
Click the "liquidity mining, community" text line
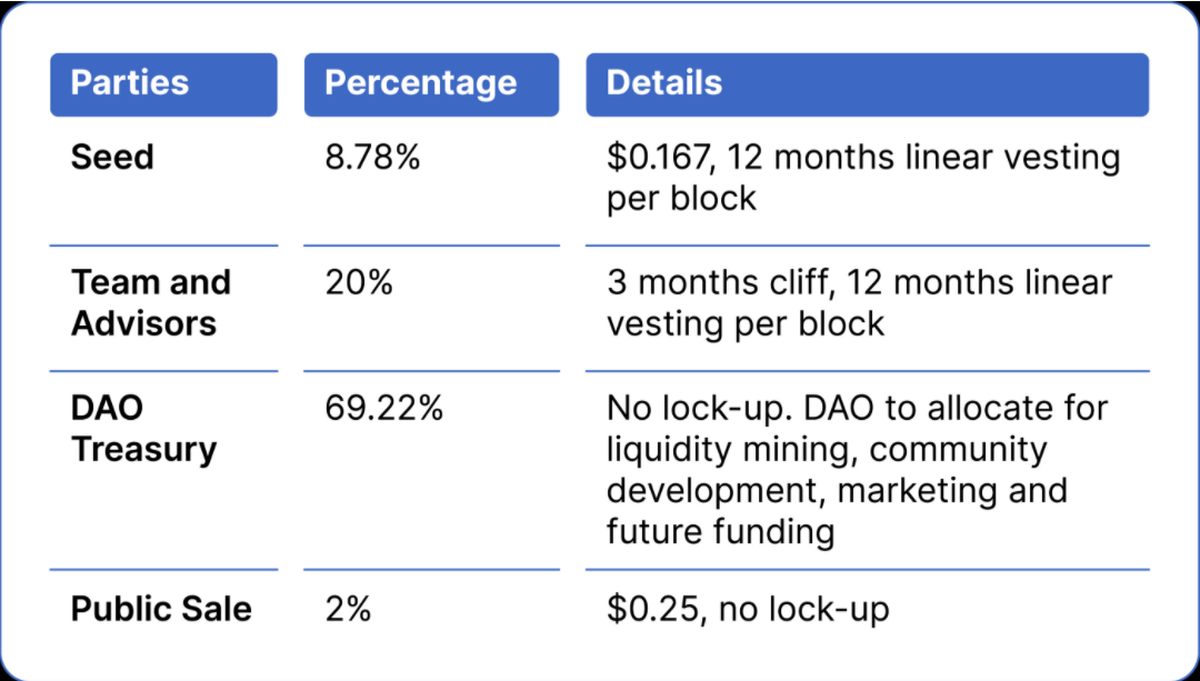[x=826, y=450]
